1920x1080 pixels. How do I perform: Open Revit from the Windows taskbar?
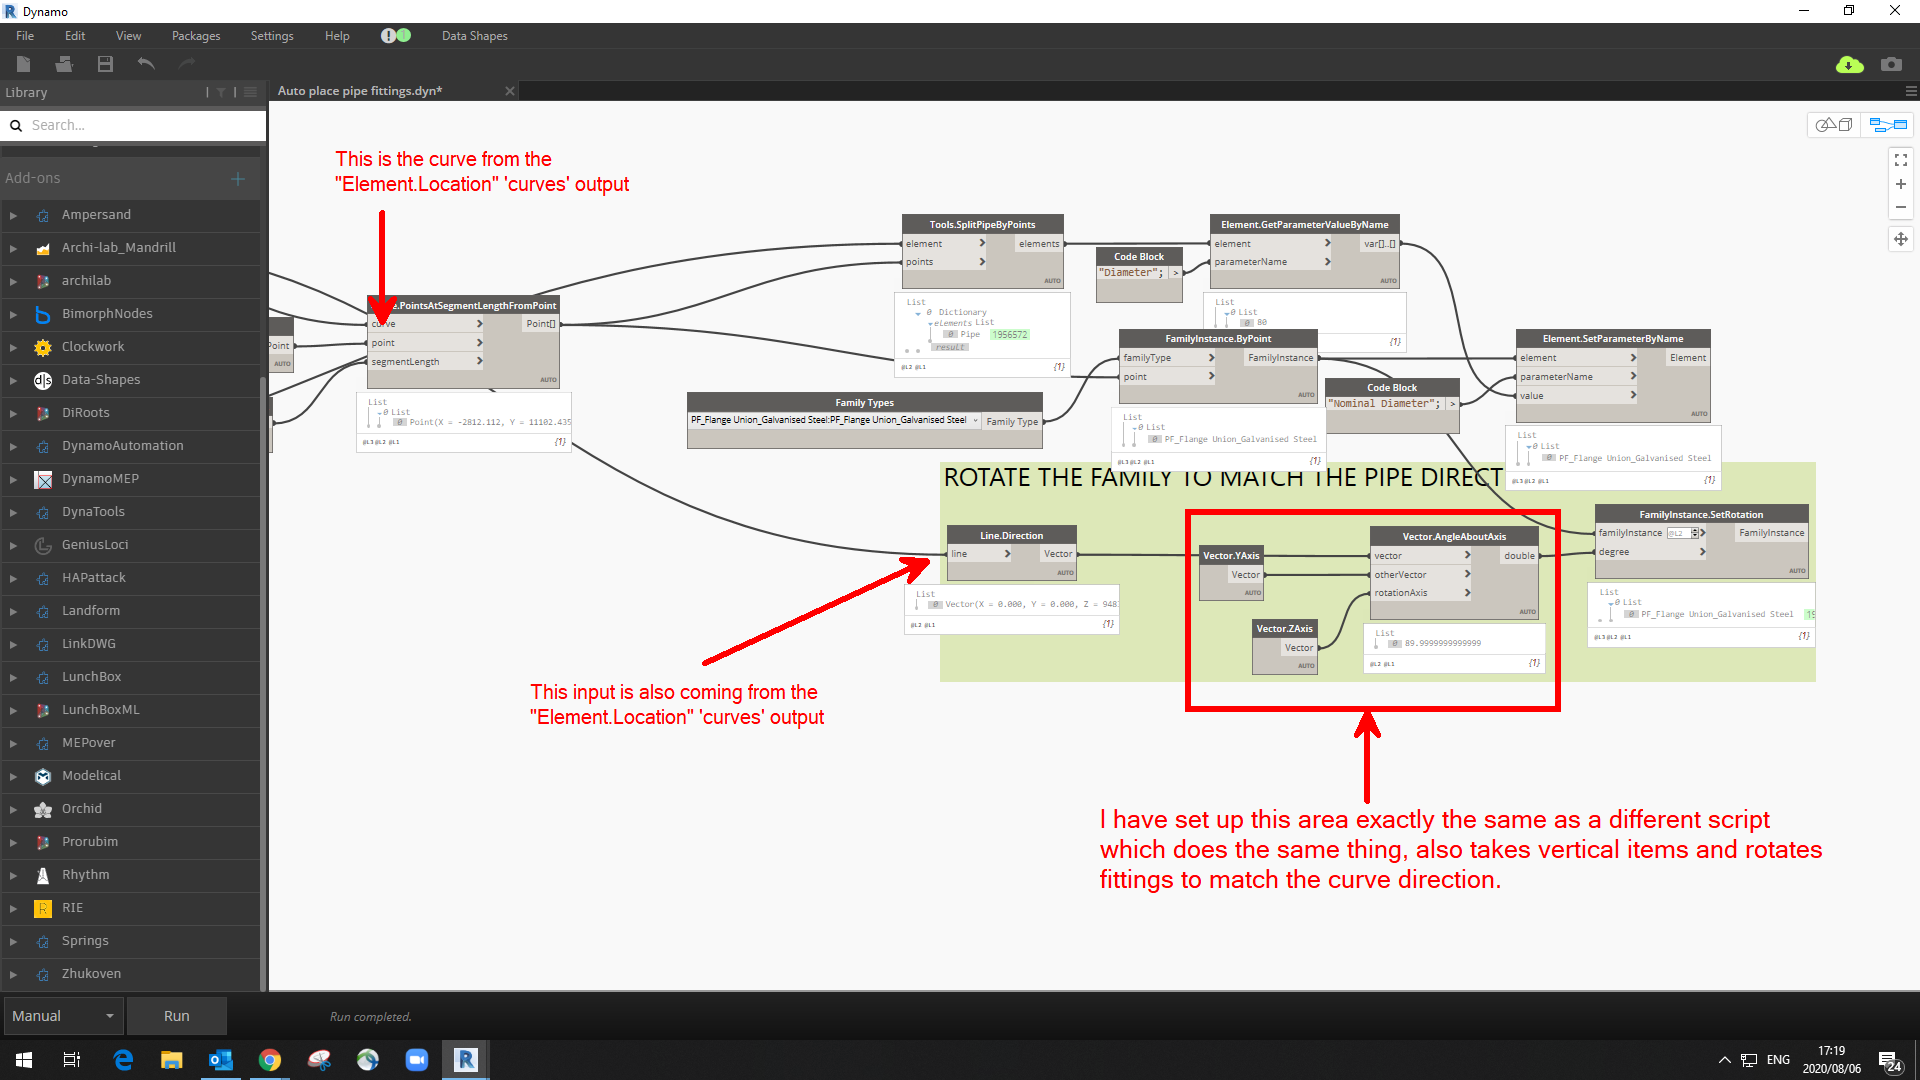[466, 1060]
